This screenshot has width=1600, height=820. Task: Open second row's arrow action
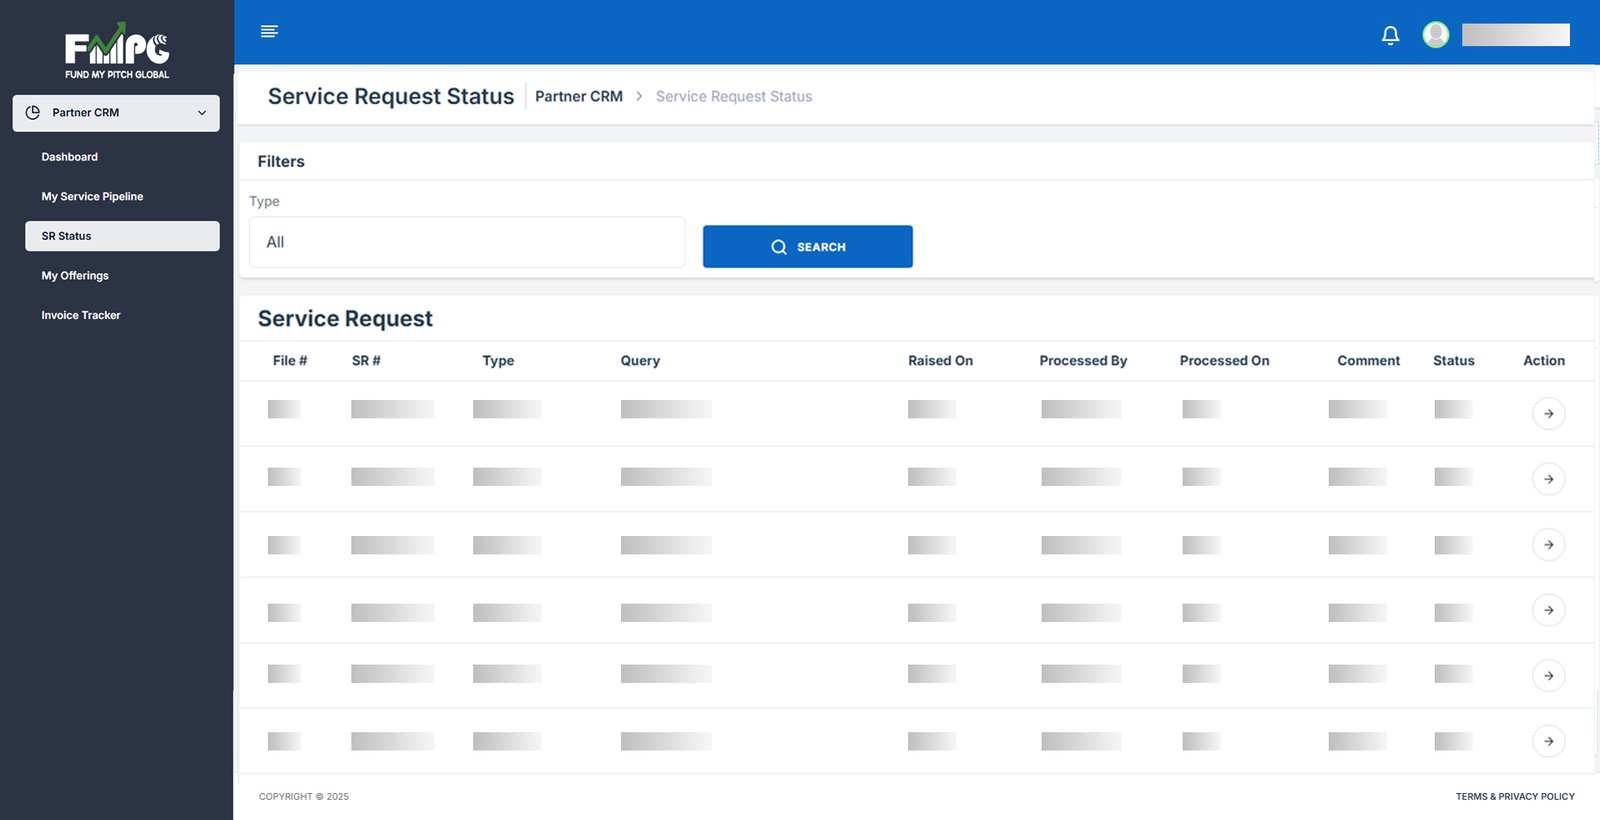pos(1548,479)
